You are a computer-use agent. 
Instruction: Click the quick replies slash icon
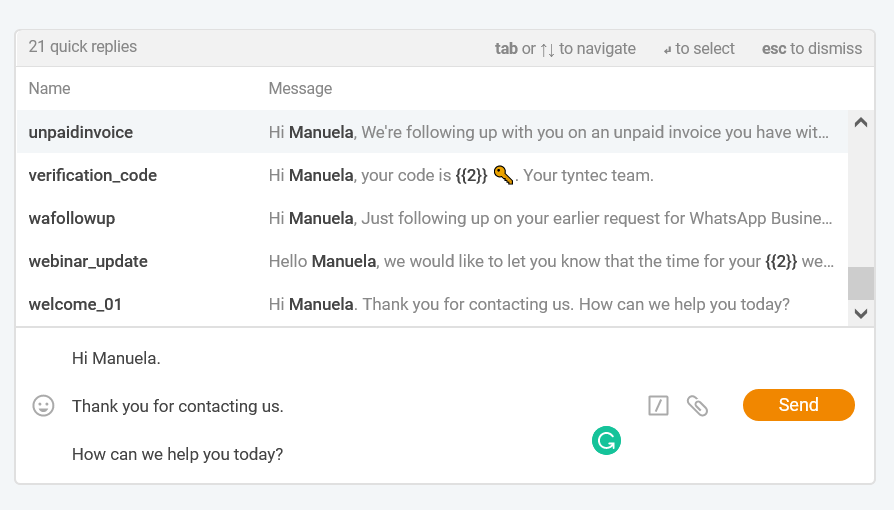coord(658,406)
